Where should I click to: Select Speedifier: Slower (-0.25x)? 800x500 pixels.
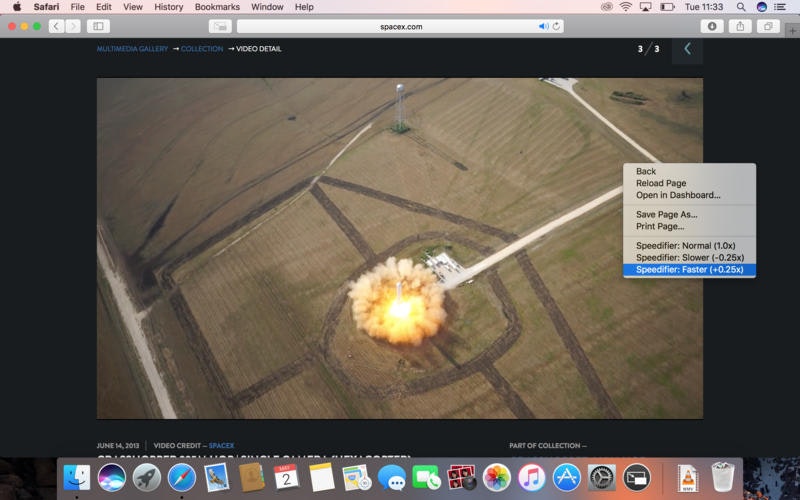click(x=689, y=257)
